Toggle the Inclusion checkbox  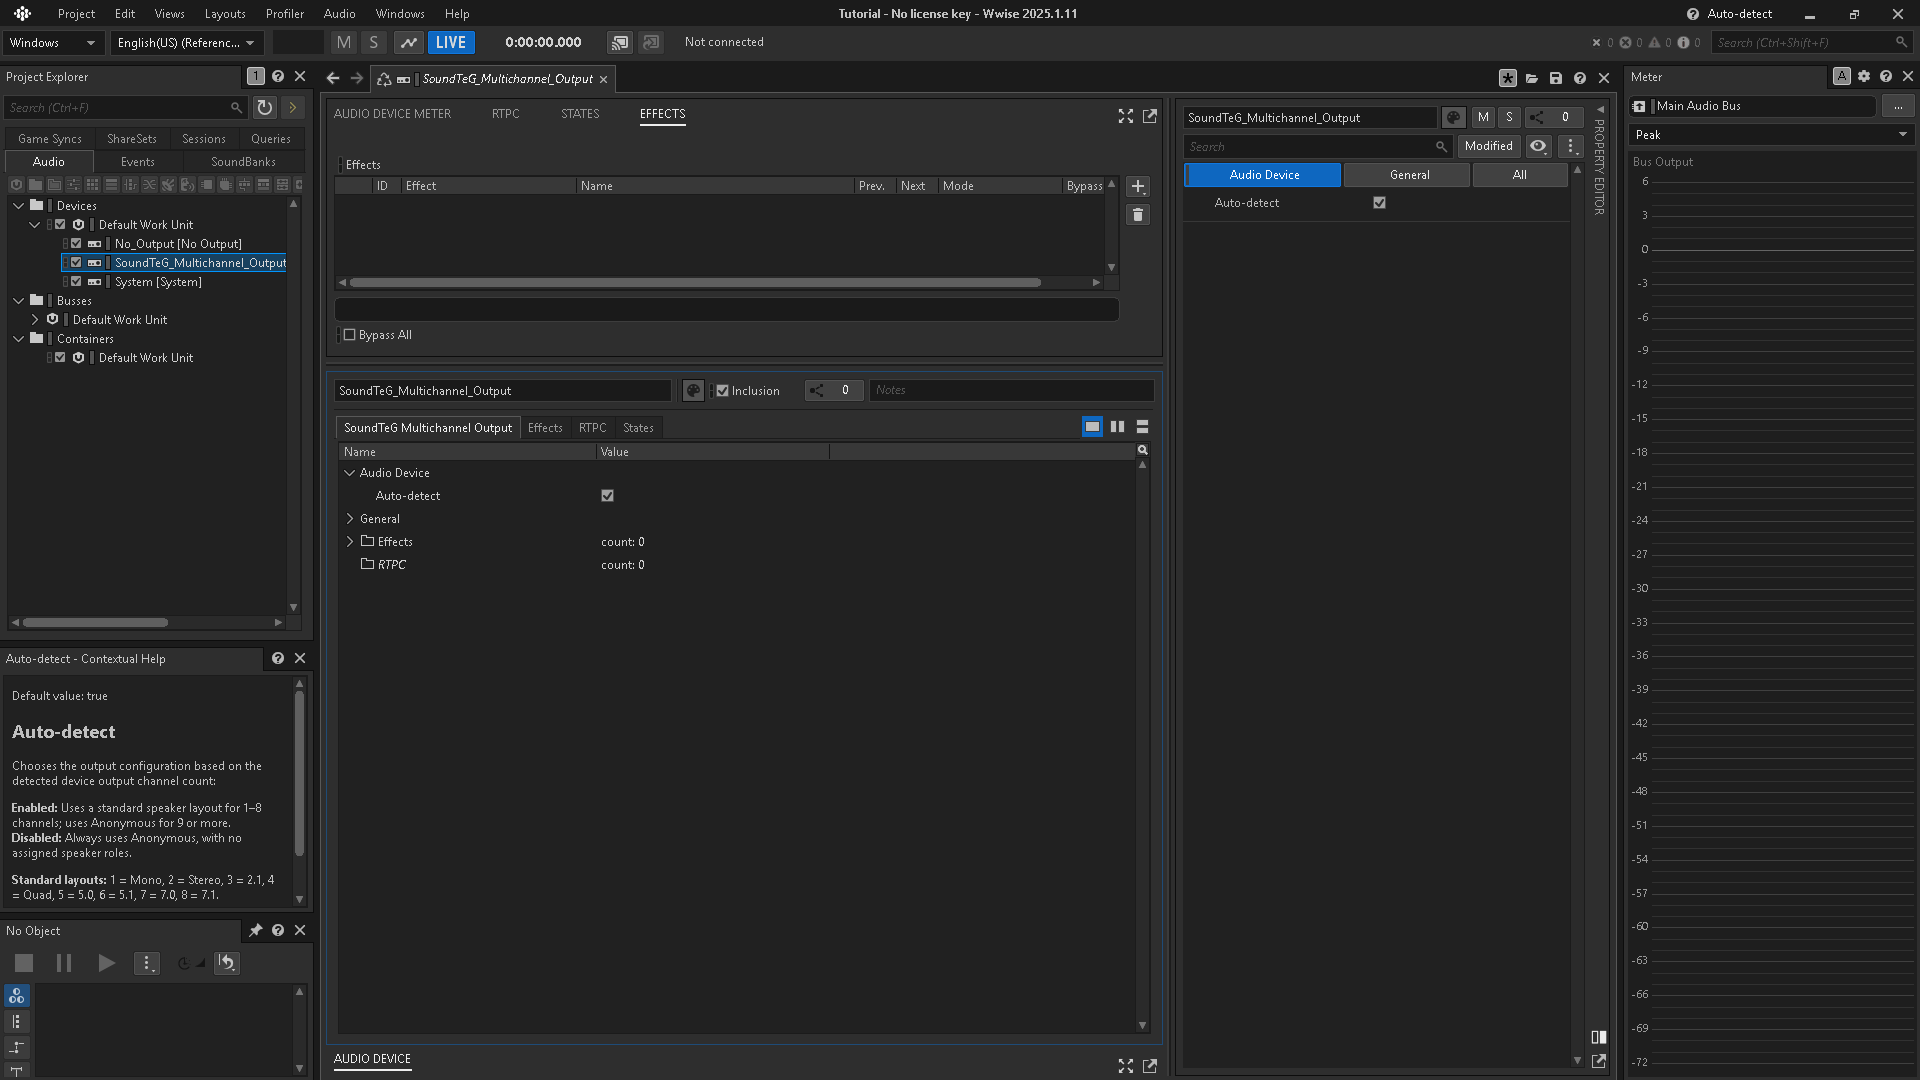(722, 391)
